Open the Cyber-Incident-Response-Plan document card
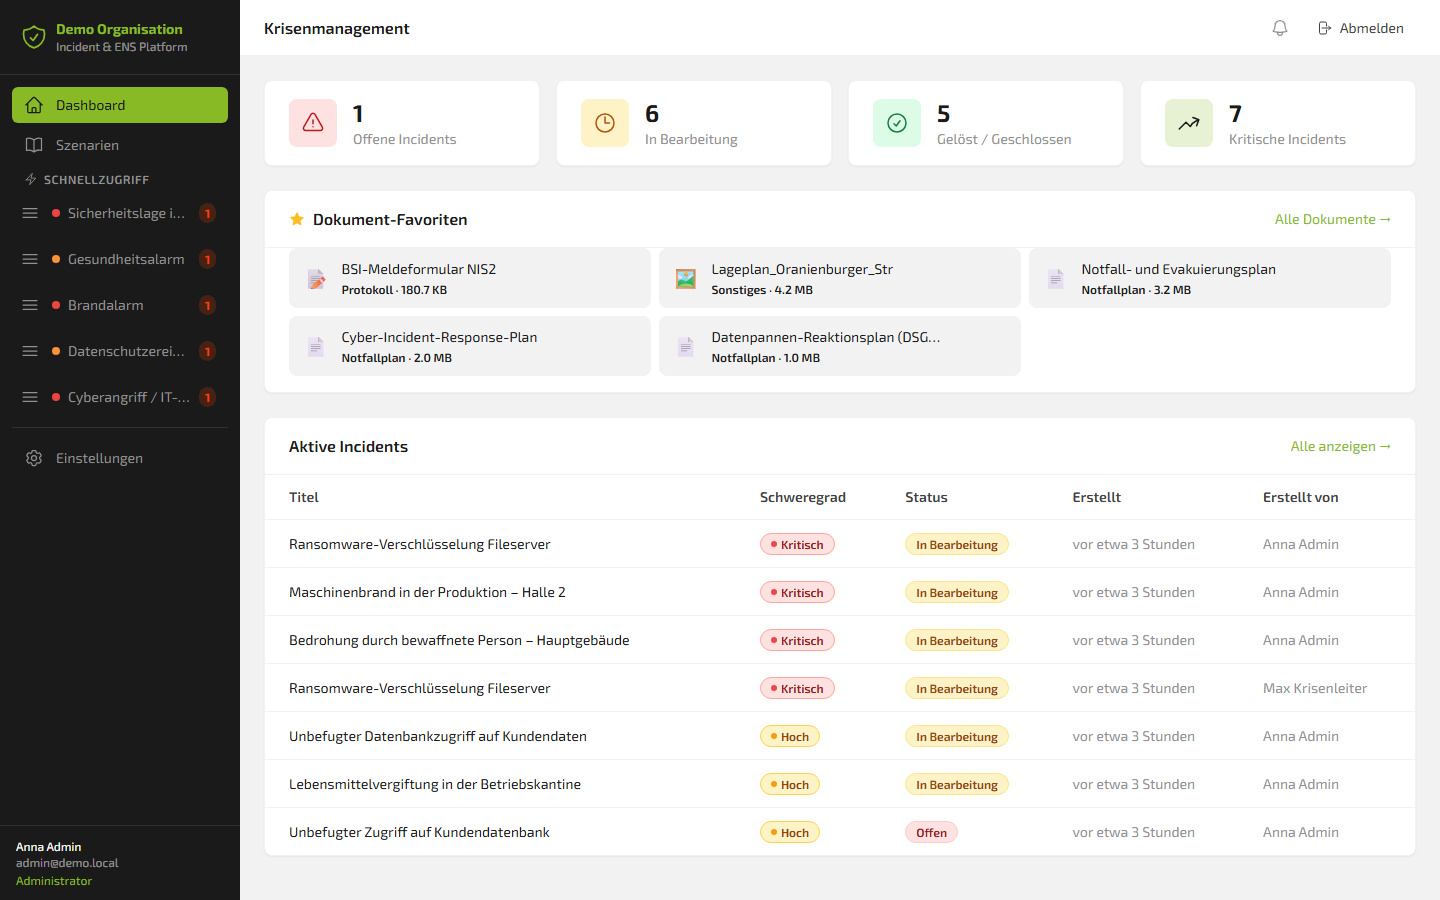1440x900 pixels. coord(470,346)
